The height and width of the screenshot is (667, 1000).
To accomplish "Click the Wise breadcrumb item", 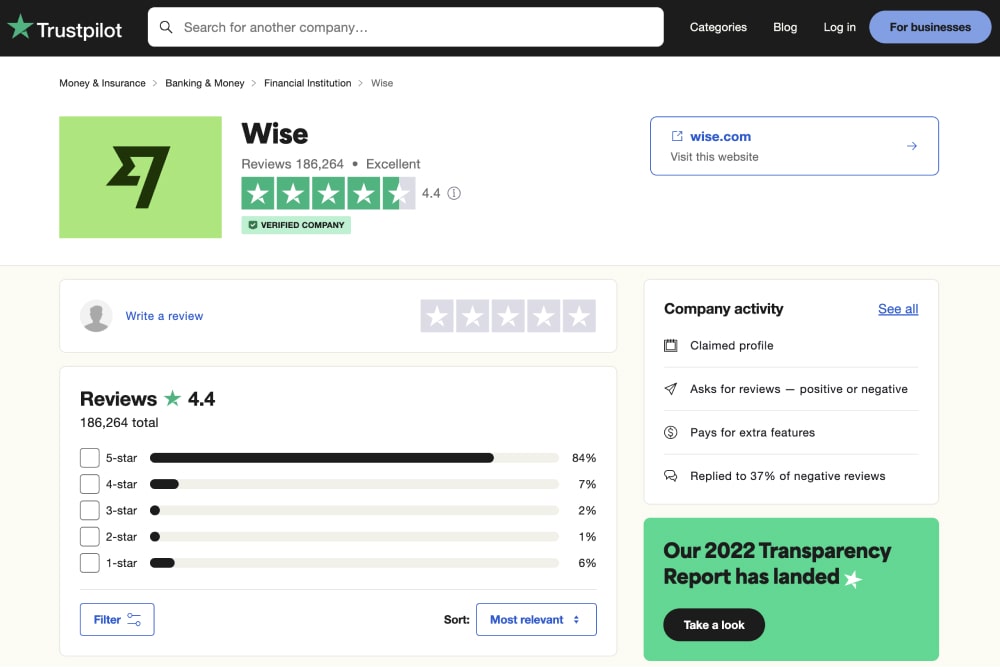I will 382,83.
